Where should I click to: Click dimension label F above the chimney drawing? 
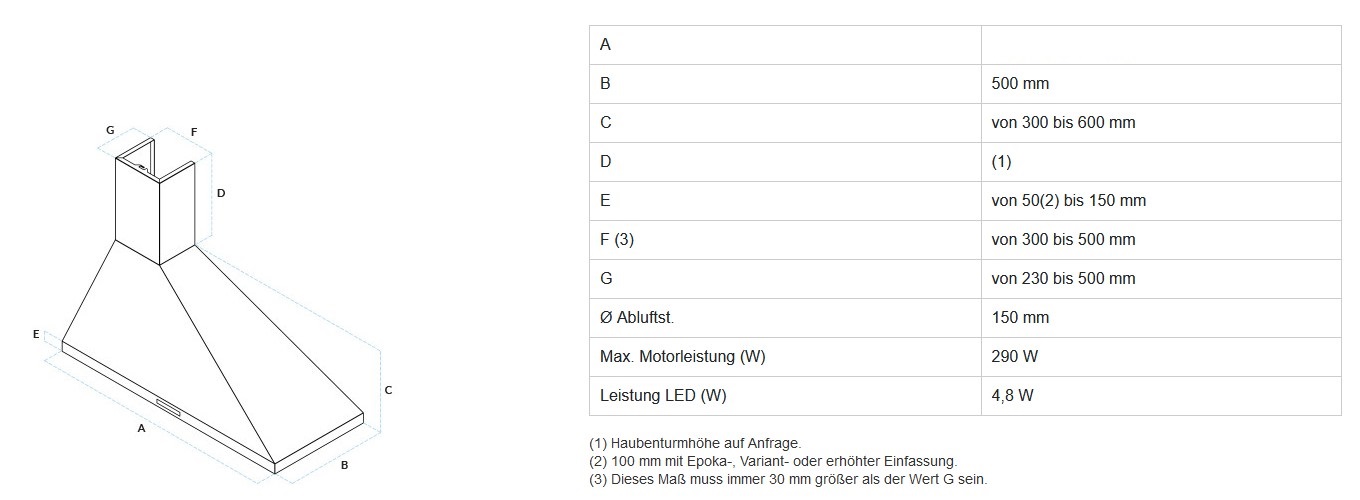click(194, 132)
